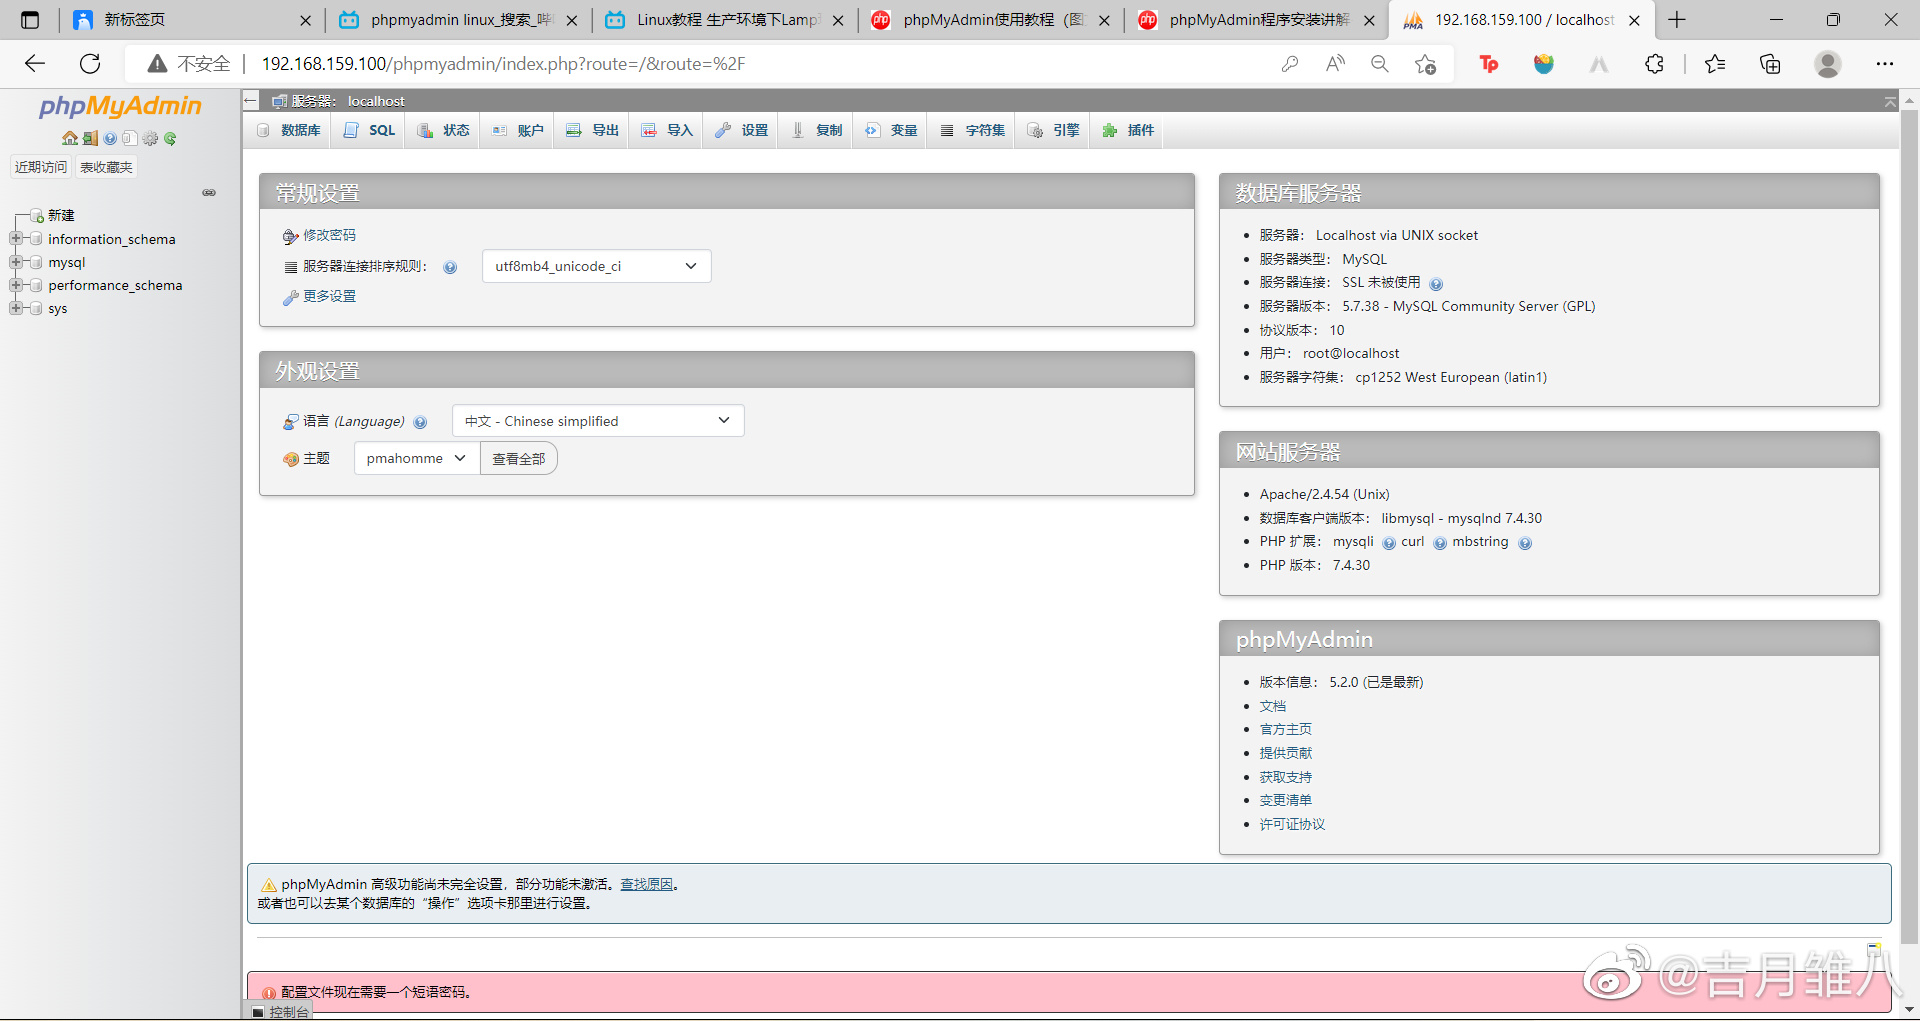1920x1021 pixels.
Task: Click the browser refresh button
Action: tap(90, 64)
